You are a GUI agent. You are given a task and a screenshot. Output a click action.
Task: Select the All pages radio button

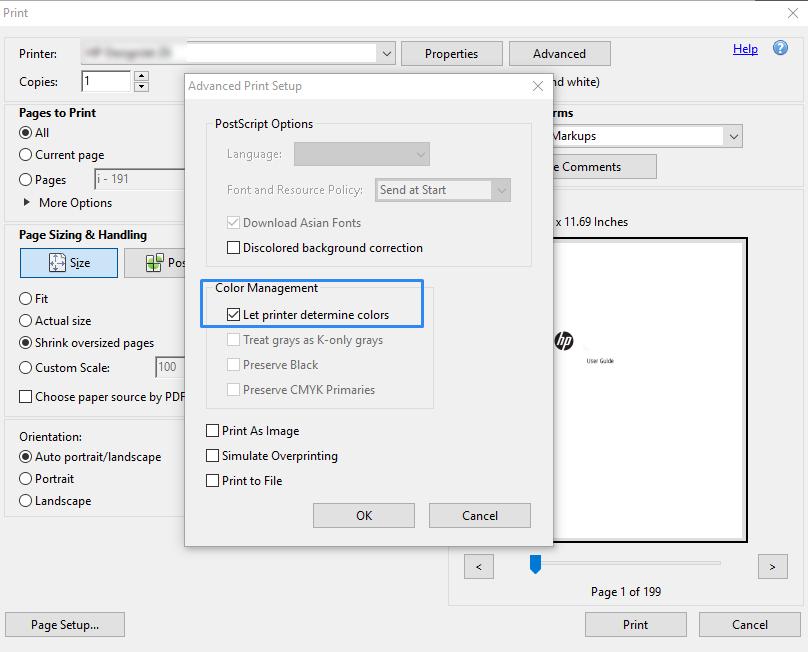(x=25, y=132)
